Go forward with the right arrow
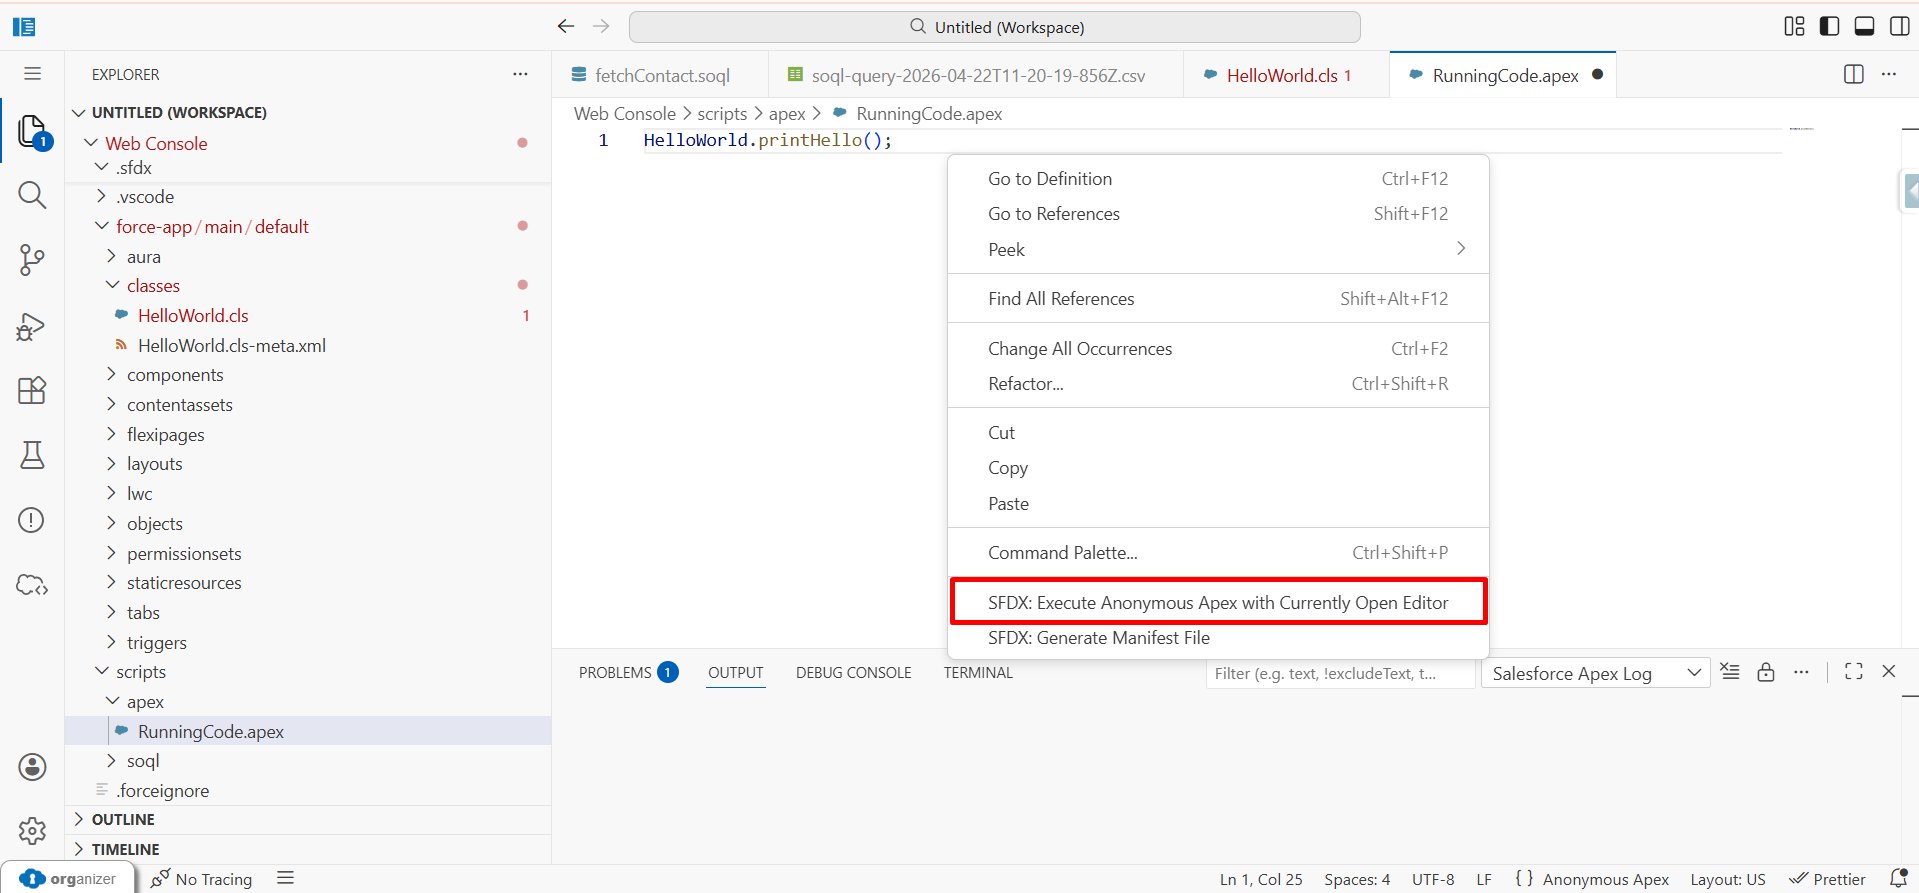Screen dimensions: 1919x893 601,27
